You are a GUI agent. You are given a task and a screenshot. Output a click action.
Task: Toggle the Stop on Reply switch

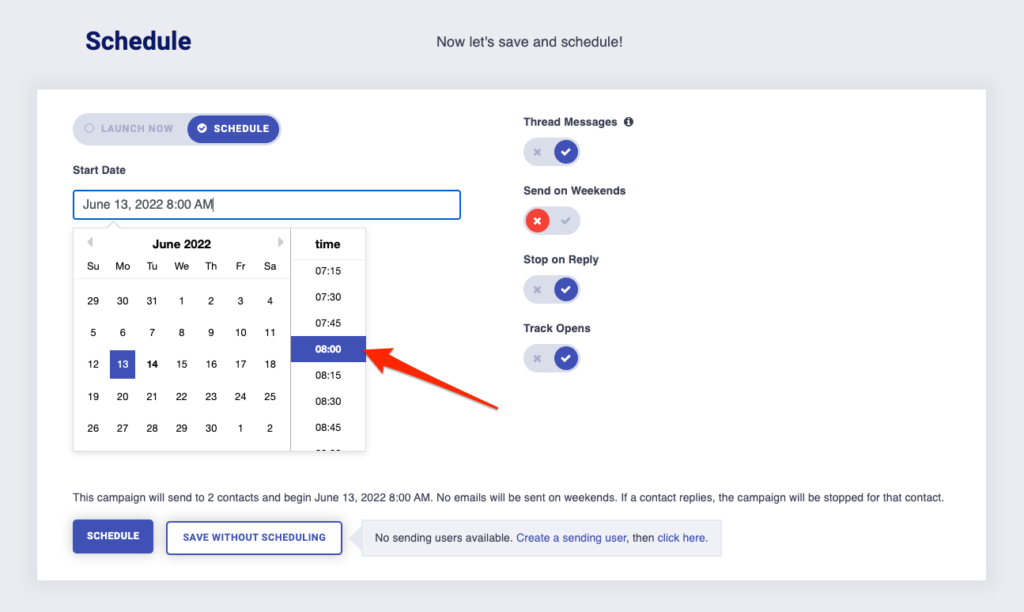(551, 289)
